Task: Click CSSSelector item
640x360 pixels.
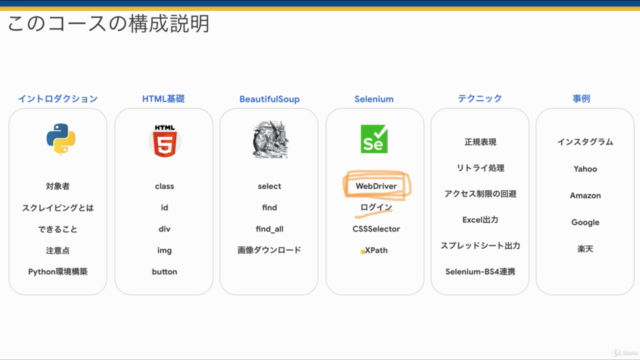Action: click(376, 229)
